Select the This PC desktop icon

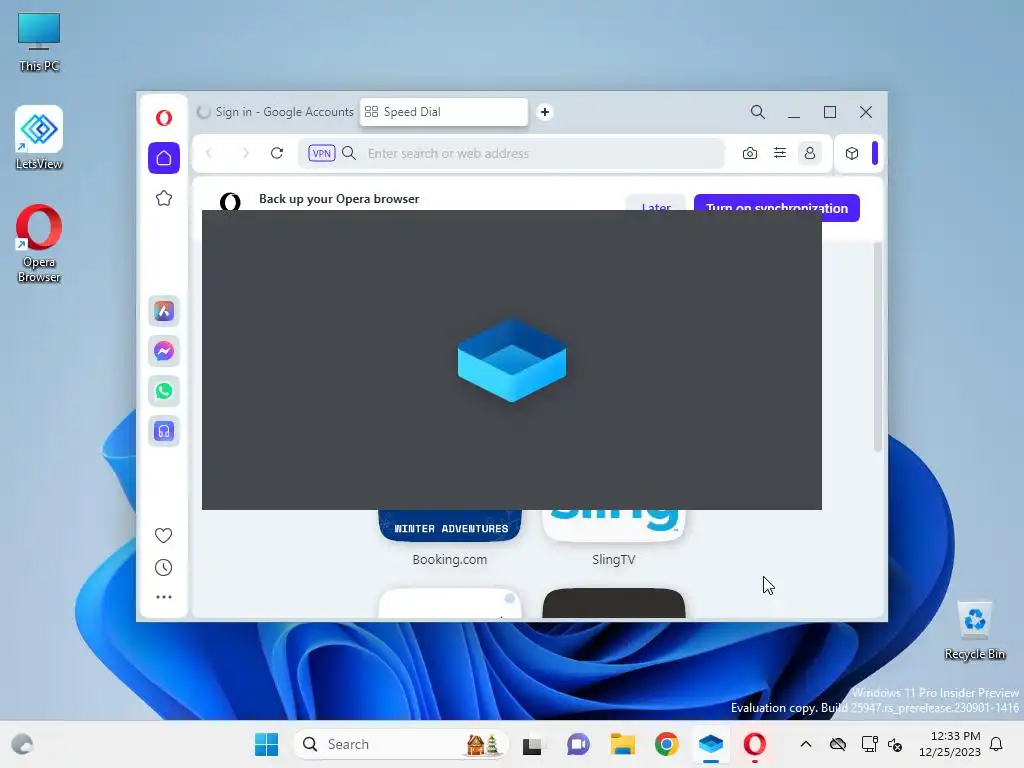coord(39,42)
